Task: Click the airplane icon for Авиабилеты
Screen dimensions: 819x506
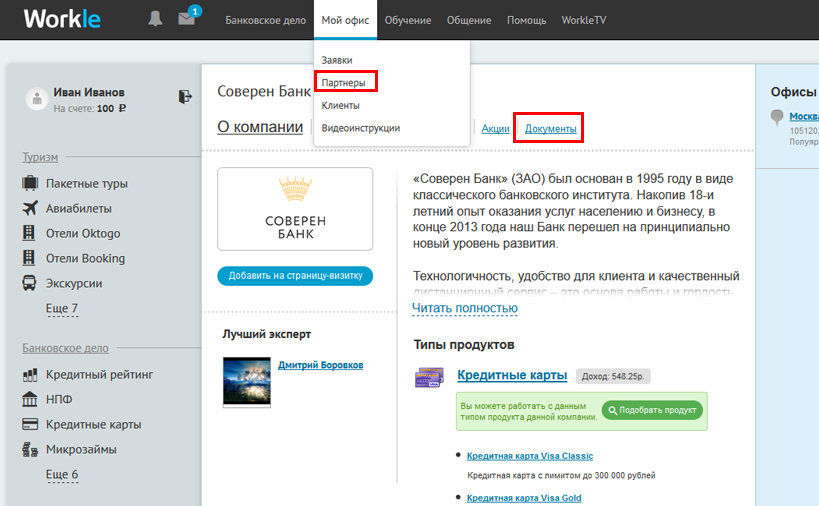Action: [30, 208]
